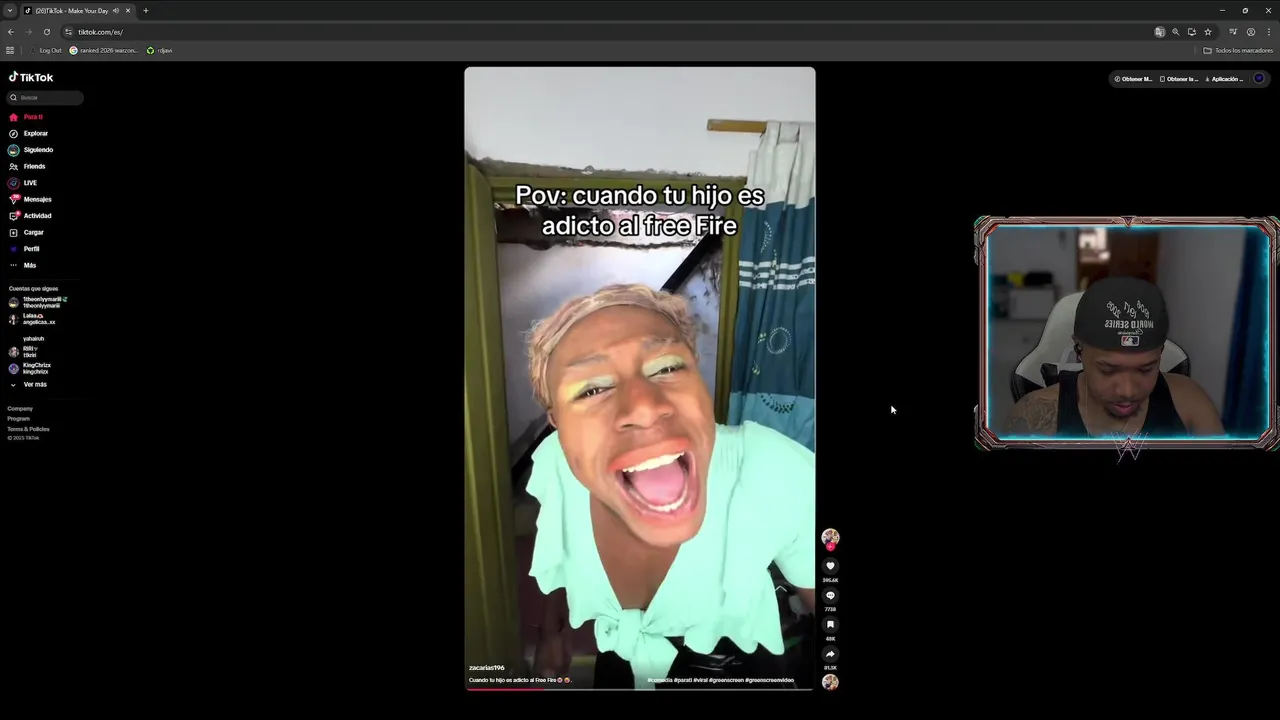The height and width of the screenshot is (720, 1280).
Task: Open the Actividad notifications
Action: tap(30, 216)
